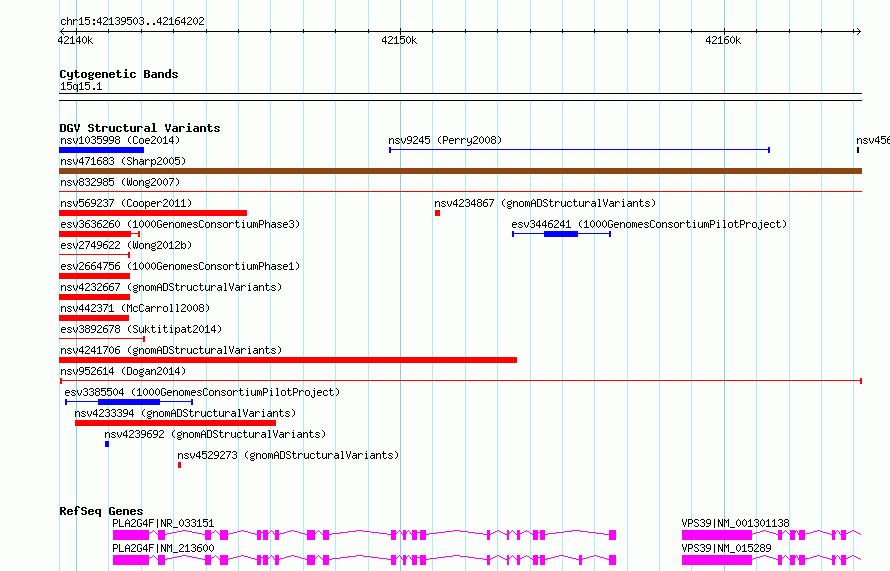Click the VPS39|NM_015289 gene label

727,548
